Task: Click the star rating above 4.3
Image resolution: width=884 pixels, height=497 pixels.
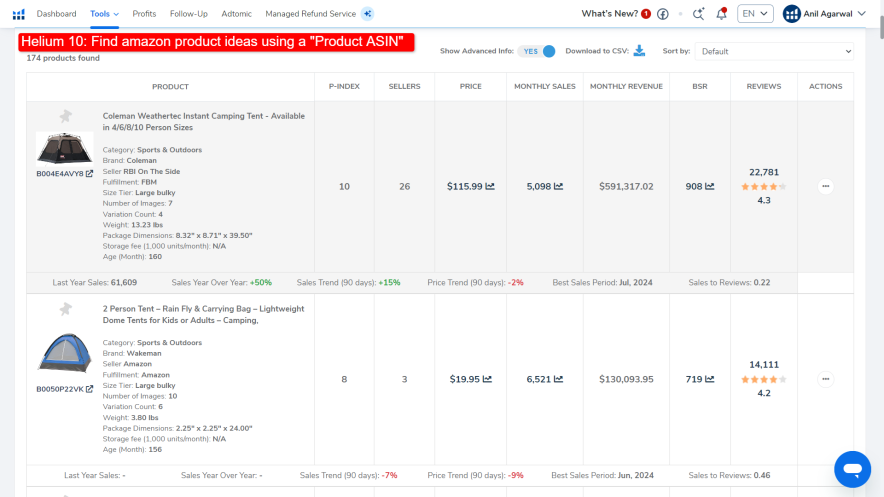Action: (764, 187)
